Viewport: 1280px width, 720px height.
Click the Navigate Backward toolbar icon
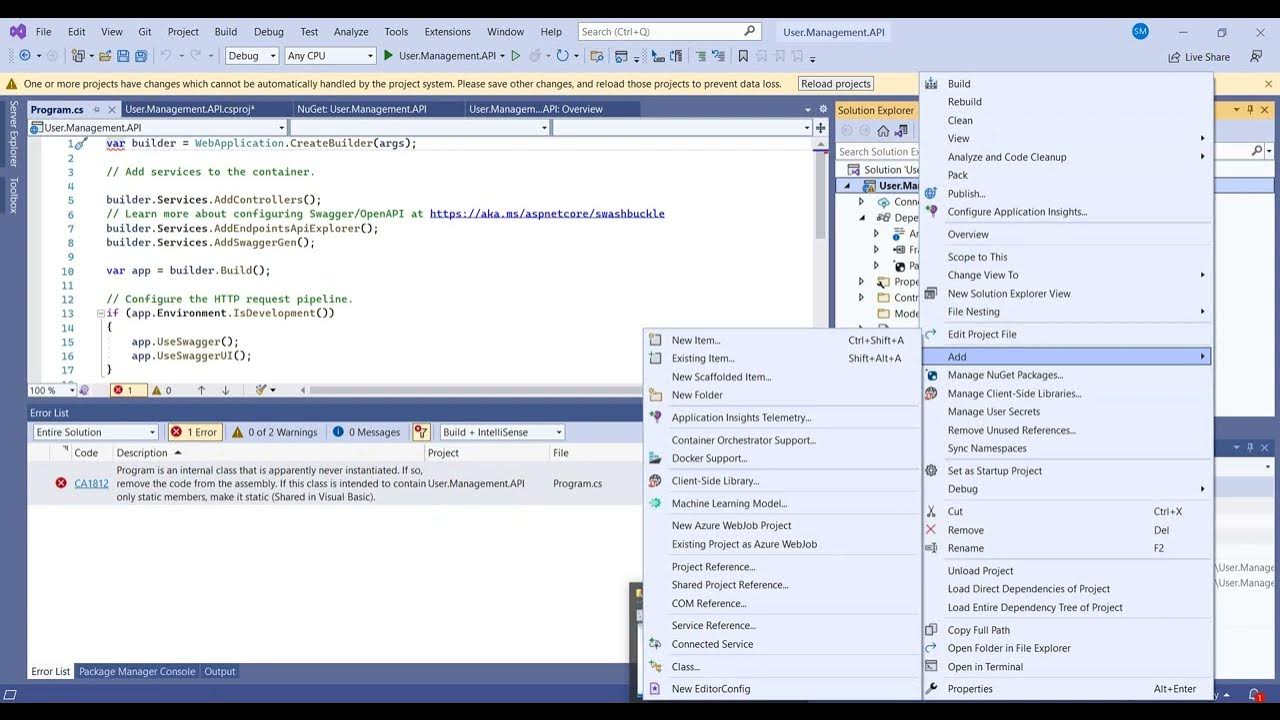[x=25, y=56]
